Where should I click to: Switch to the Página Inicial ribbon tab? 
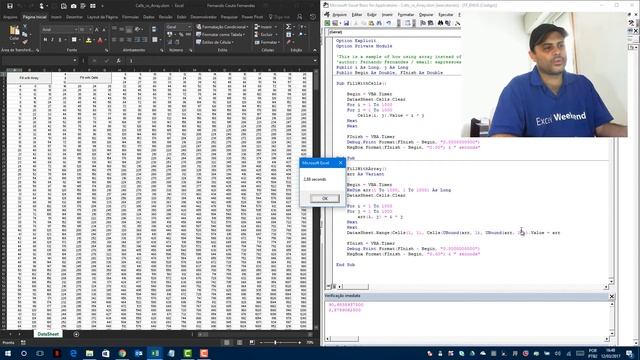[35, 17]
